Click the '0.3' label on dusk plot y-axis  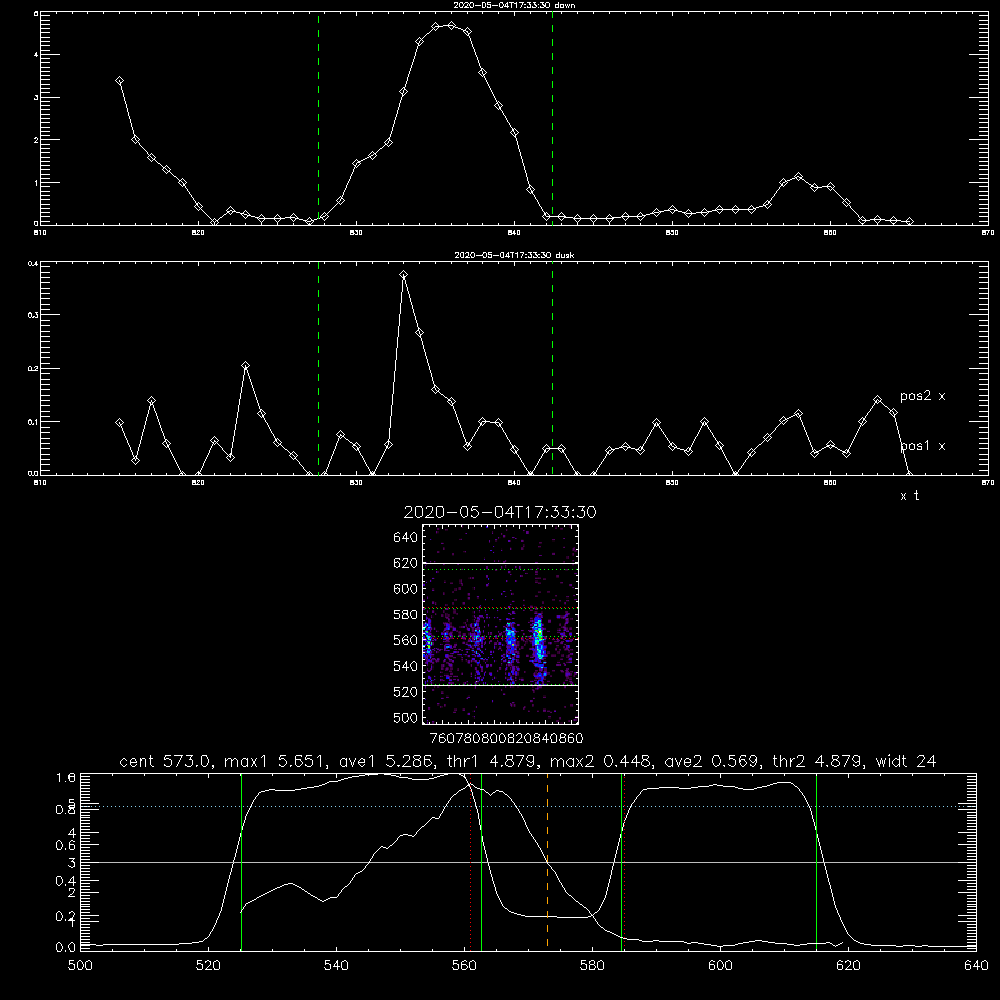(x=34, y=315)
